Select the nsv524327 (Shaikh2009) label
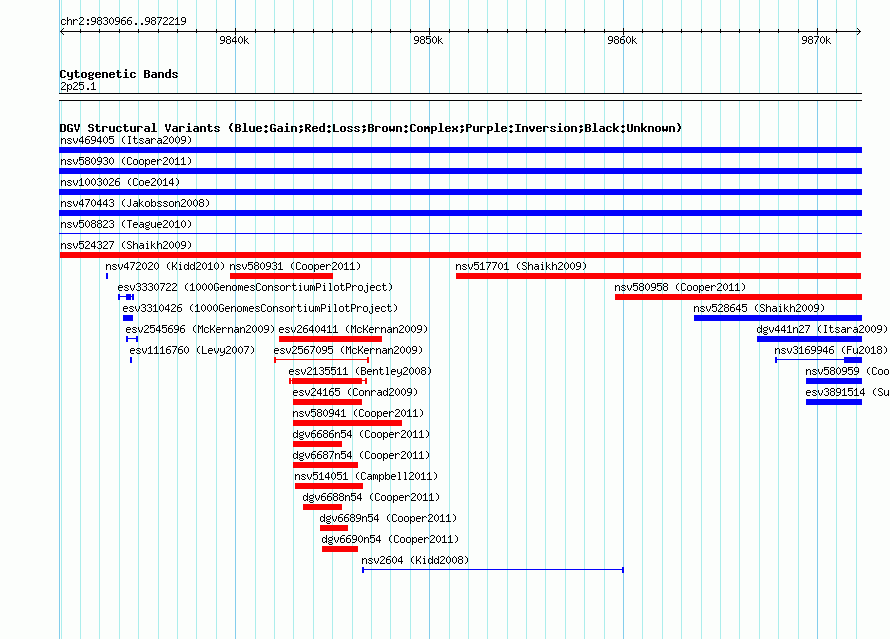 (126, 245)
